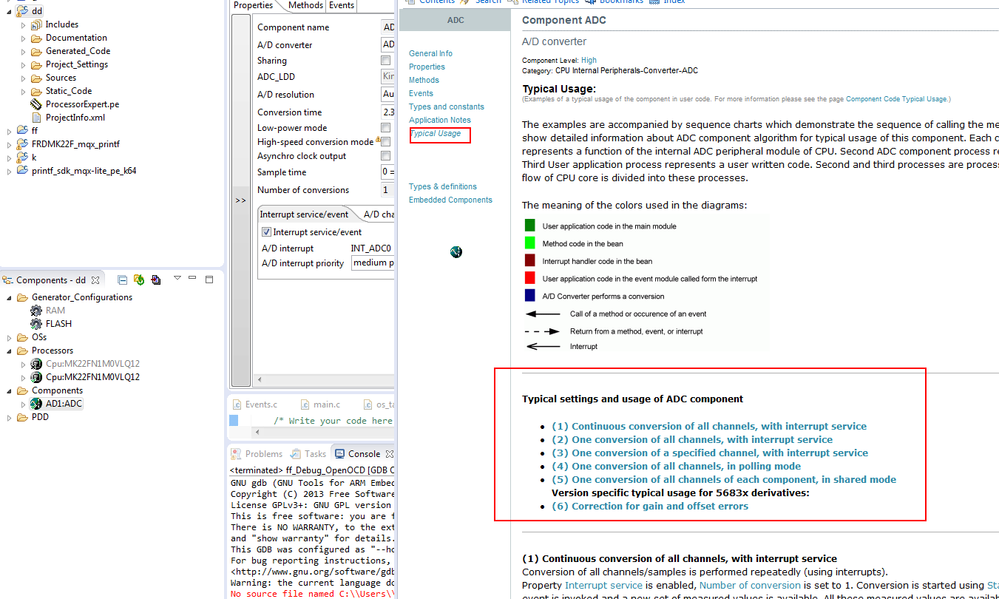
Task: Click the main.c file icon
Action: click(305, 405)
